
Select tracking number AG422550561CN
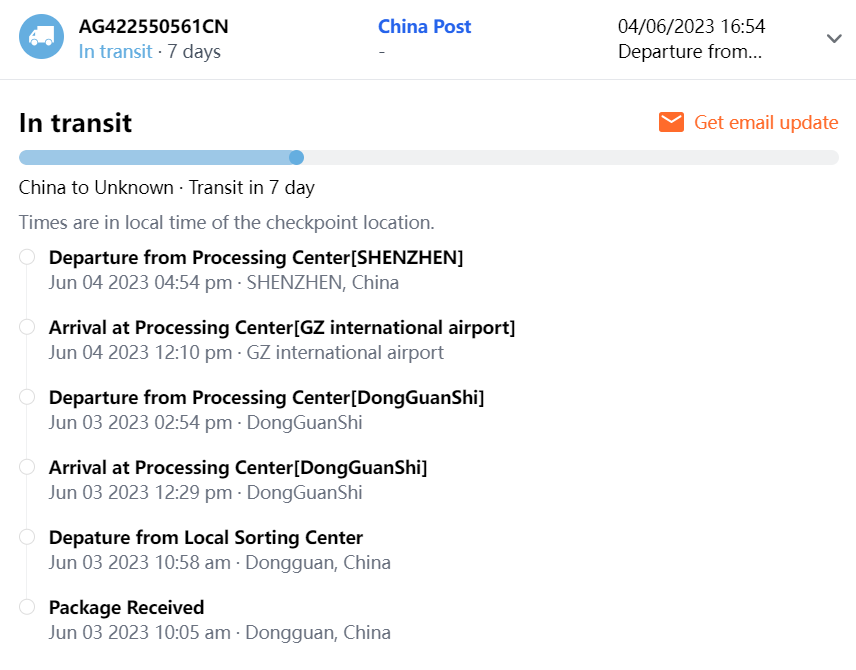coord(154,27)
